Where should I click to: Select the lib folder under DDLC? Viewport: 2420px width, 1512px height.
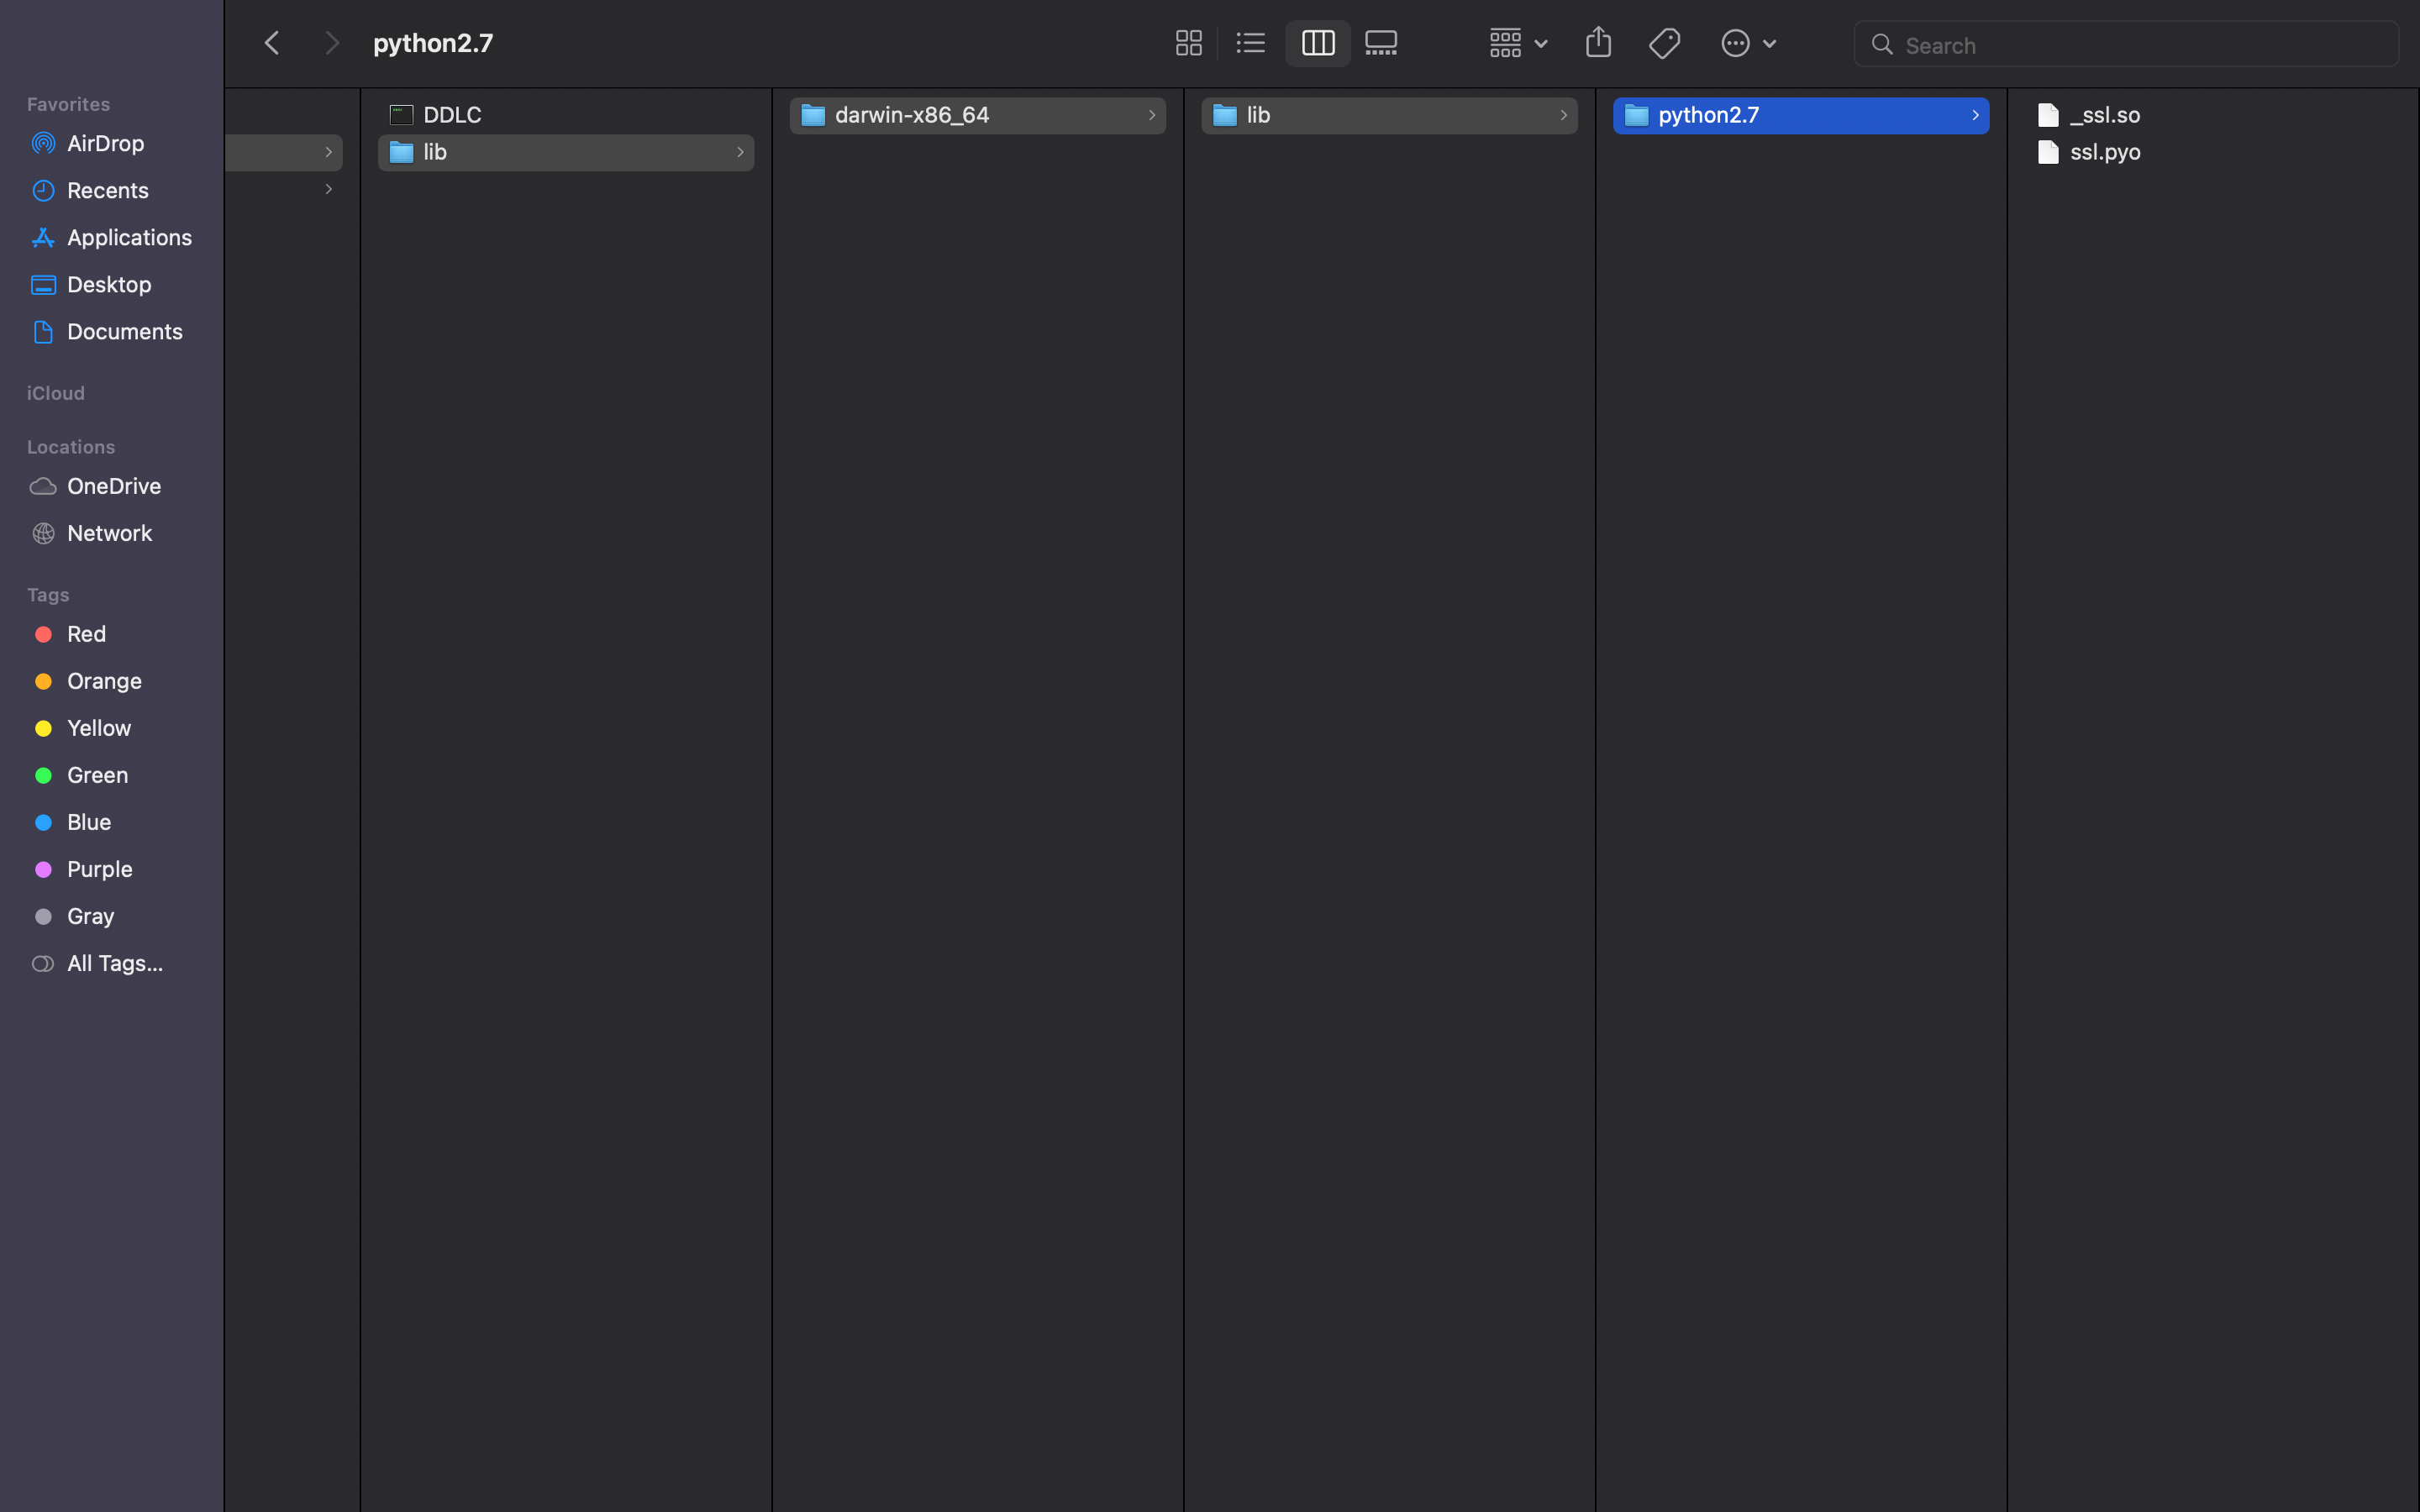coord(566,152)
